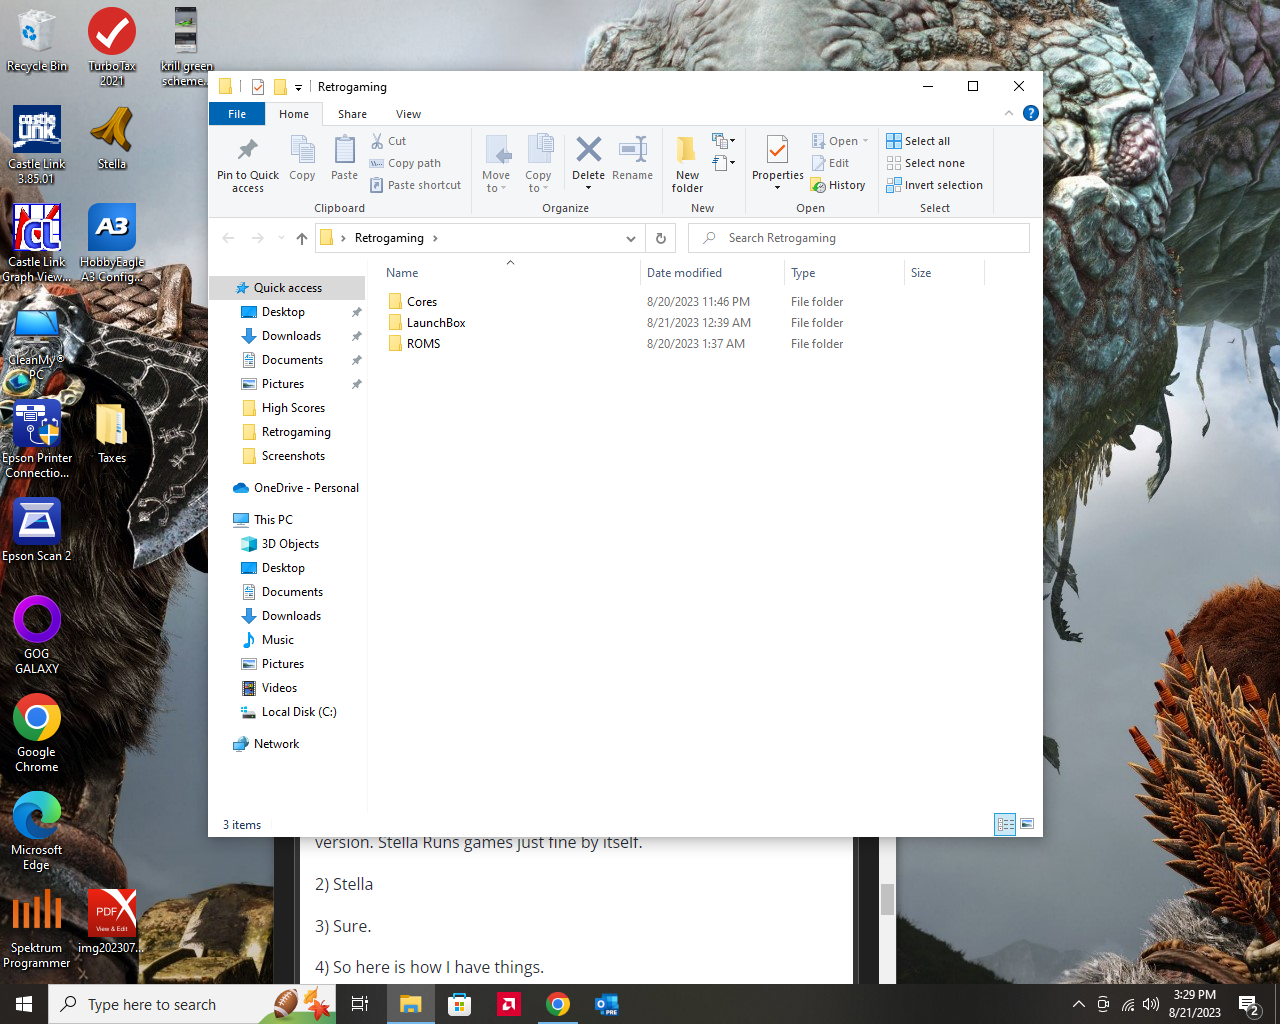Expand the Delete dropdown arrow

[x=588, y=188]
